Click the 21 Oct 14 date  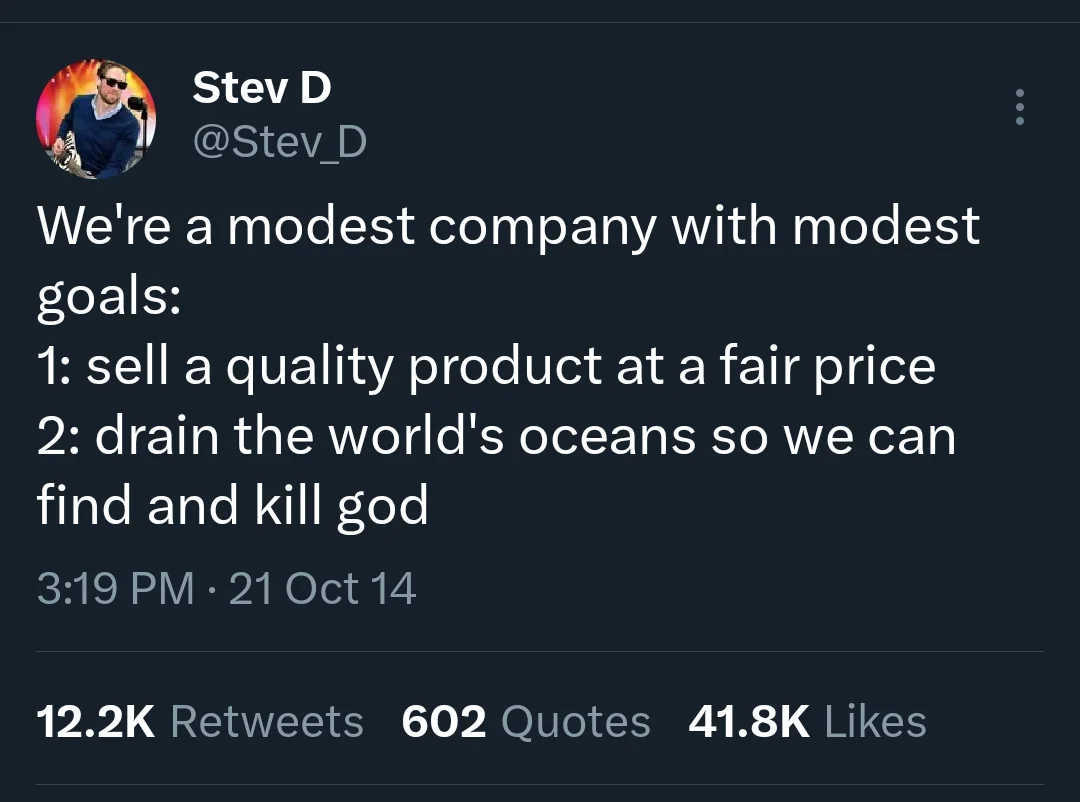pyautogui.click(x=322, y=588)
